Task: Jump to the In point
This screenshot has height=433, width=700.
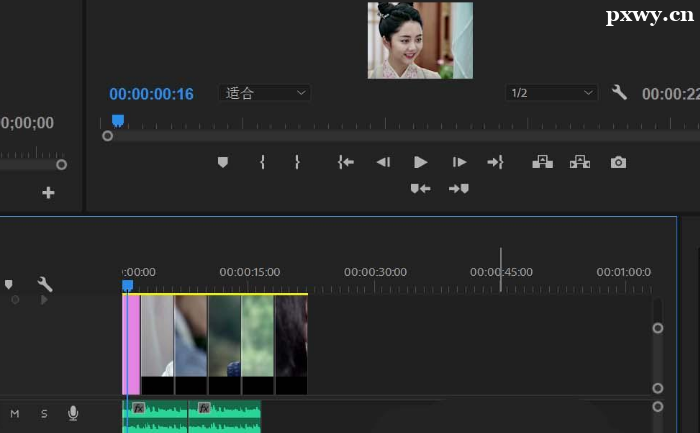Action: click(x=346, y=162)
